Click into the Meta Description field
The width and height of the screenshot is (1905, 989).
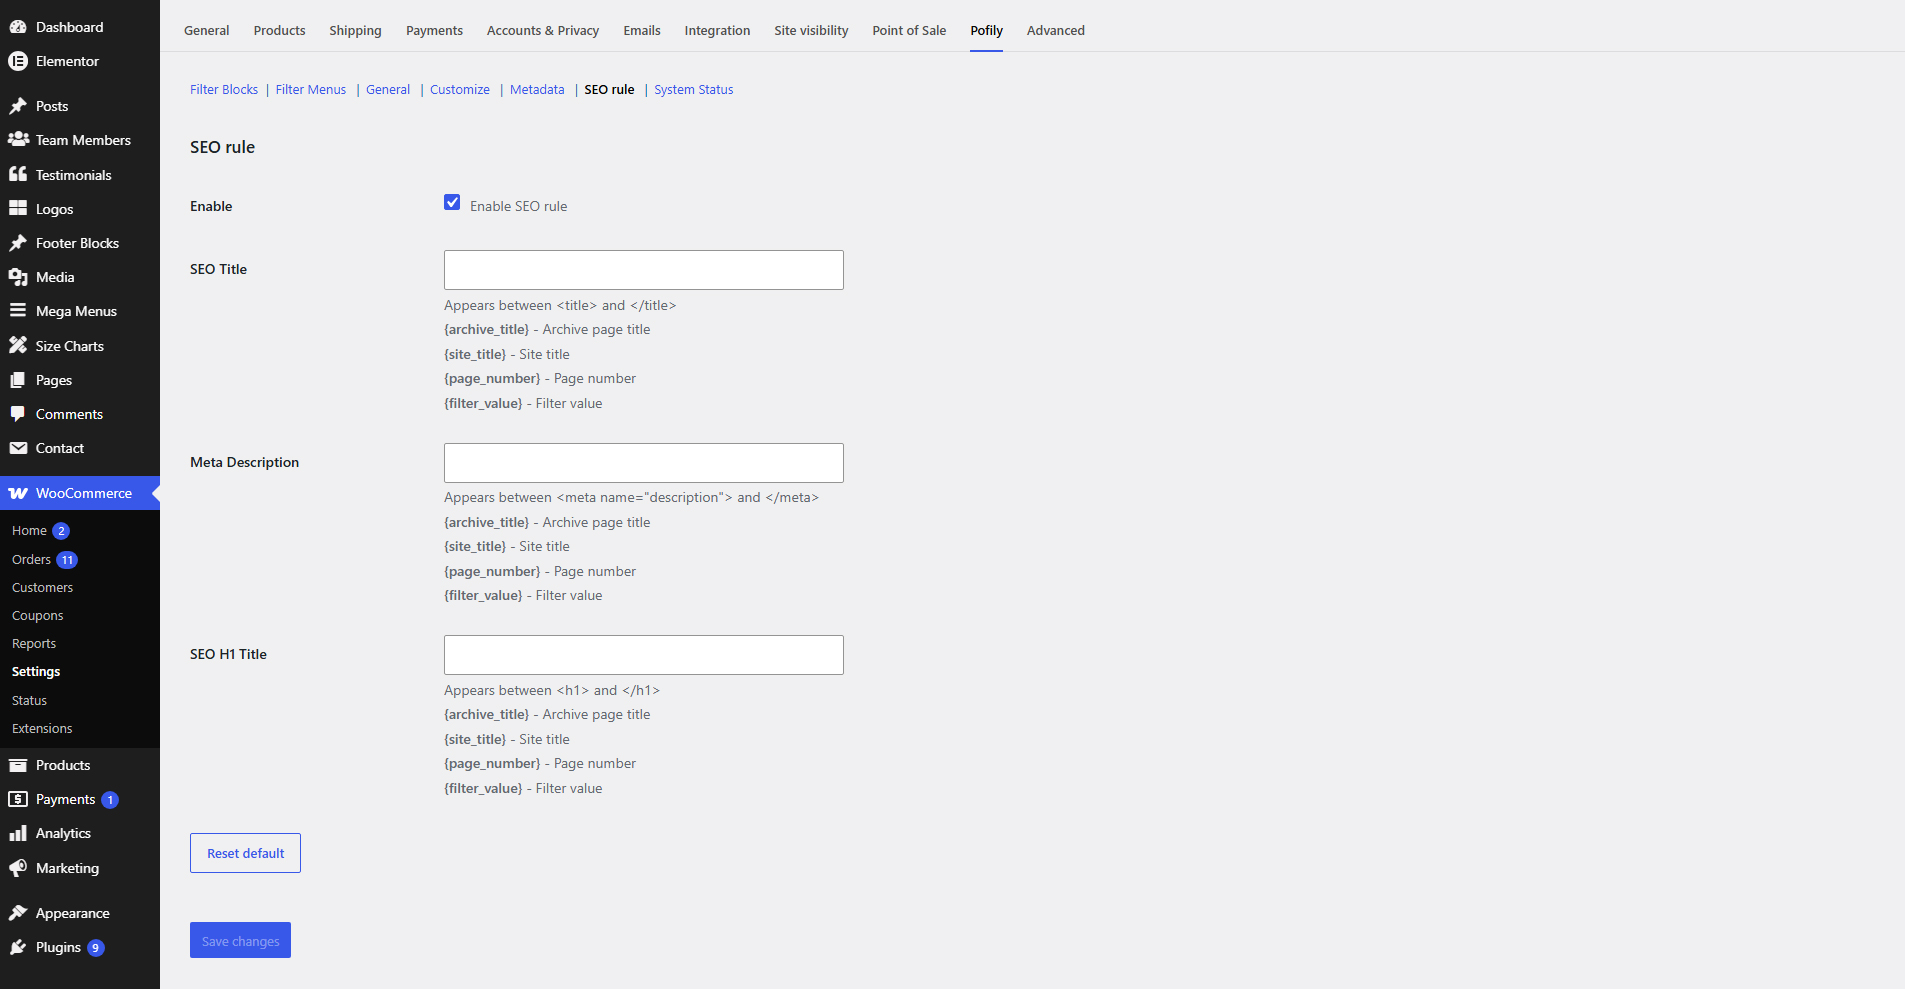click(644, 463)
